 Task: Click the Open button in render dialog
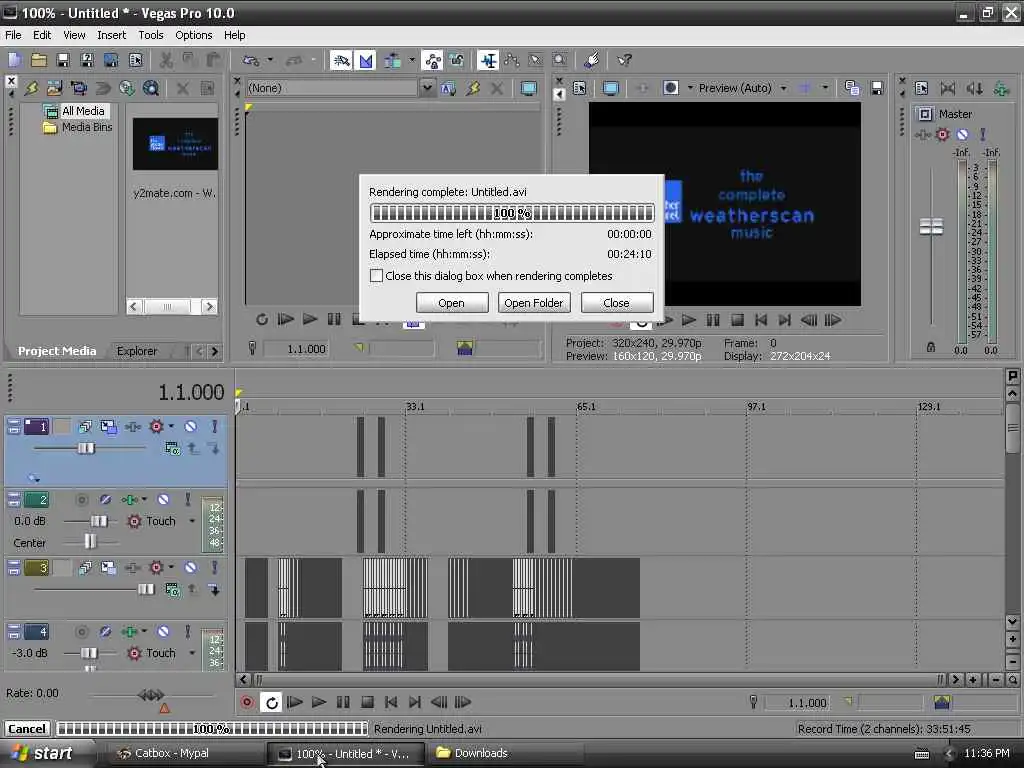pos(451,303)
